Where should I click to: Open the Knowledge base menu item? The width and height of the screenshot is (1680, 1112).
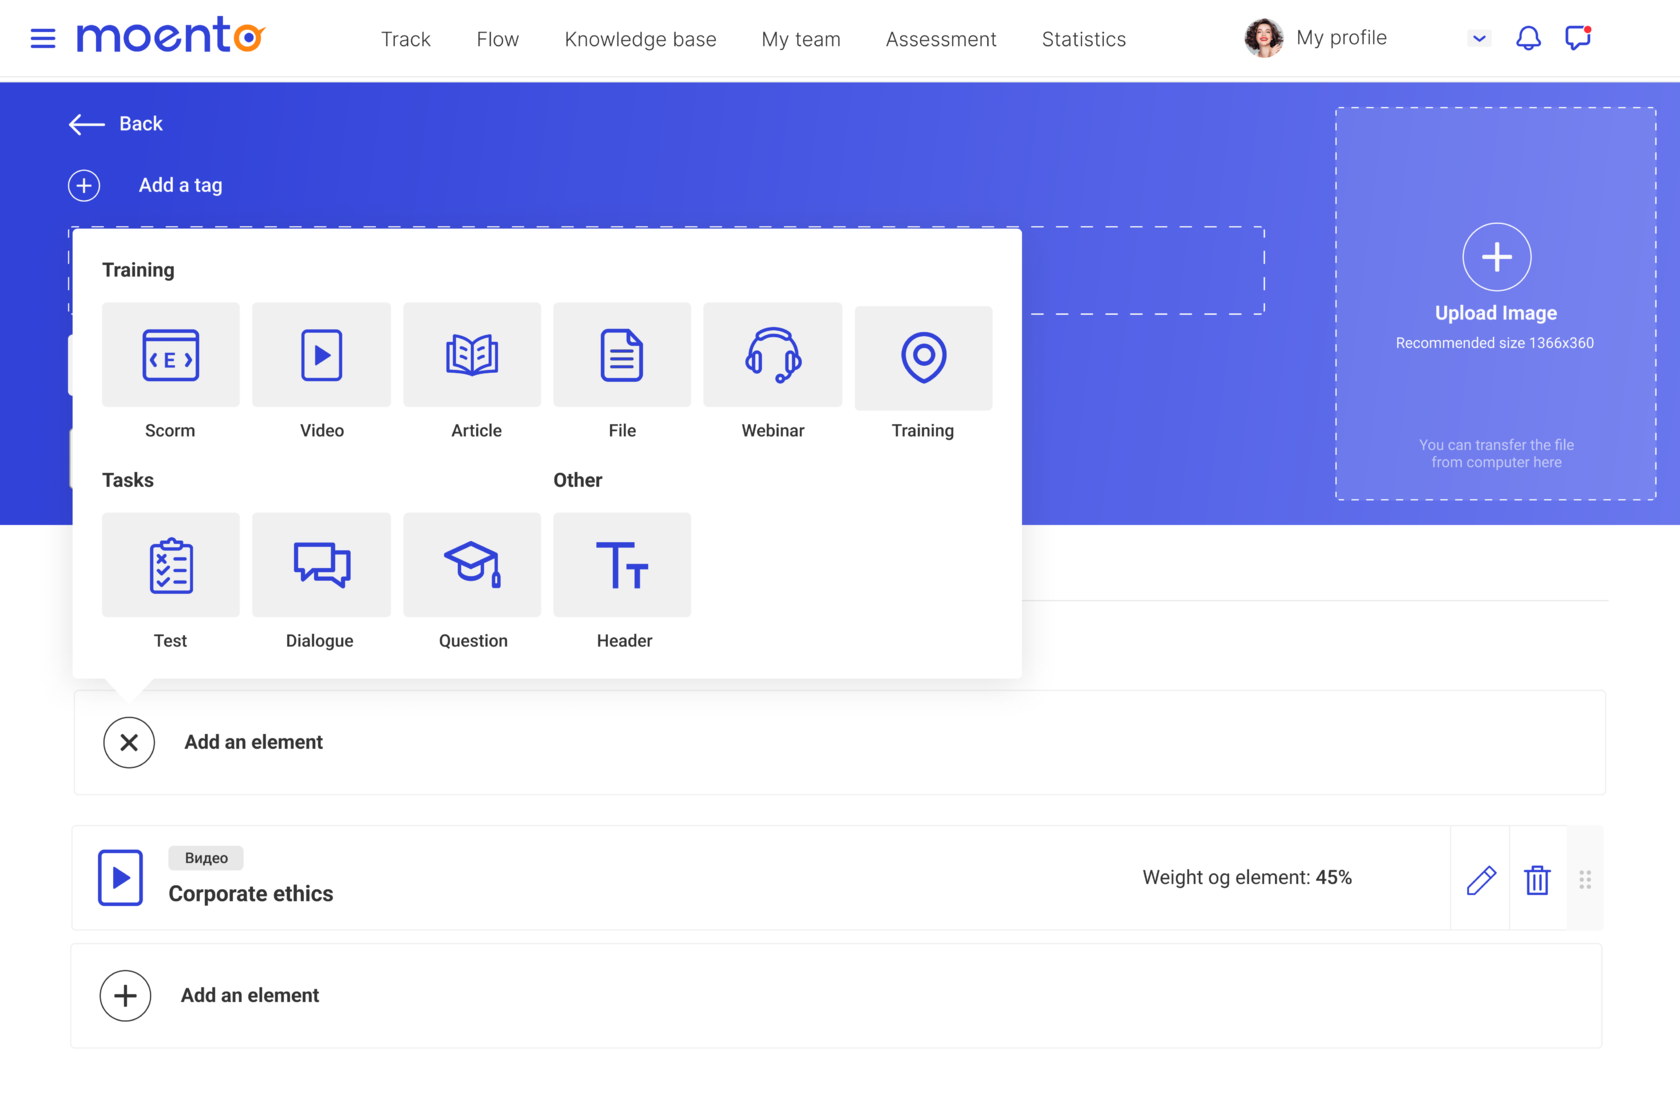click(640, 39)
